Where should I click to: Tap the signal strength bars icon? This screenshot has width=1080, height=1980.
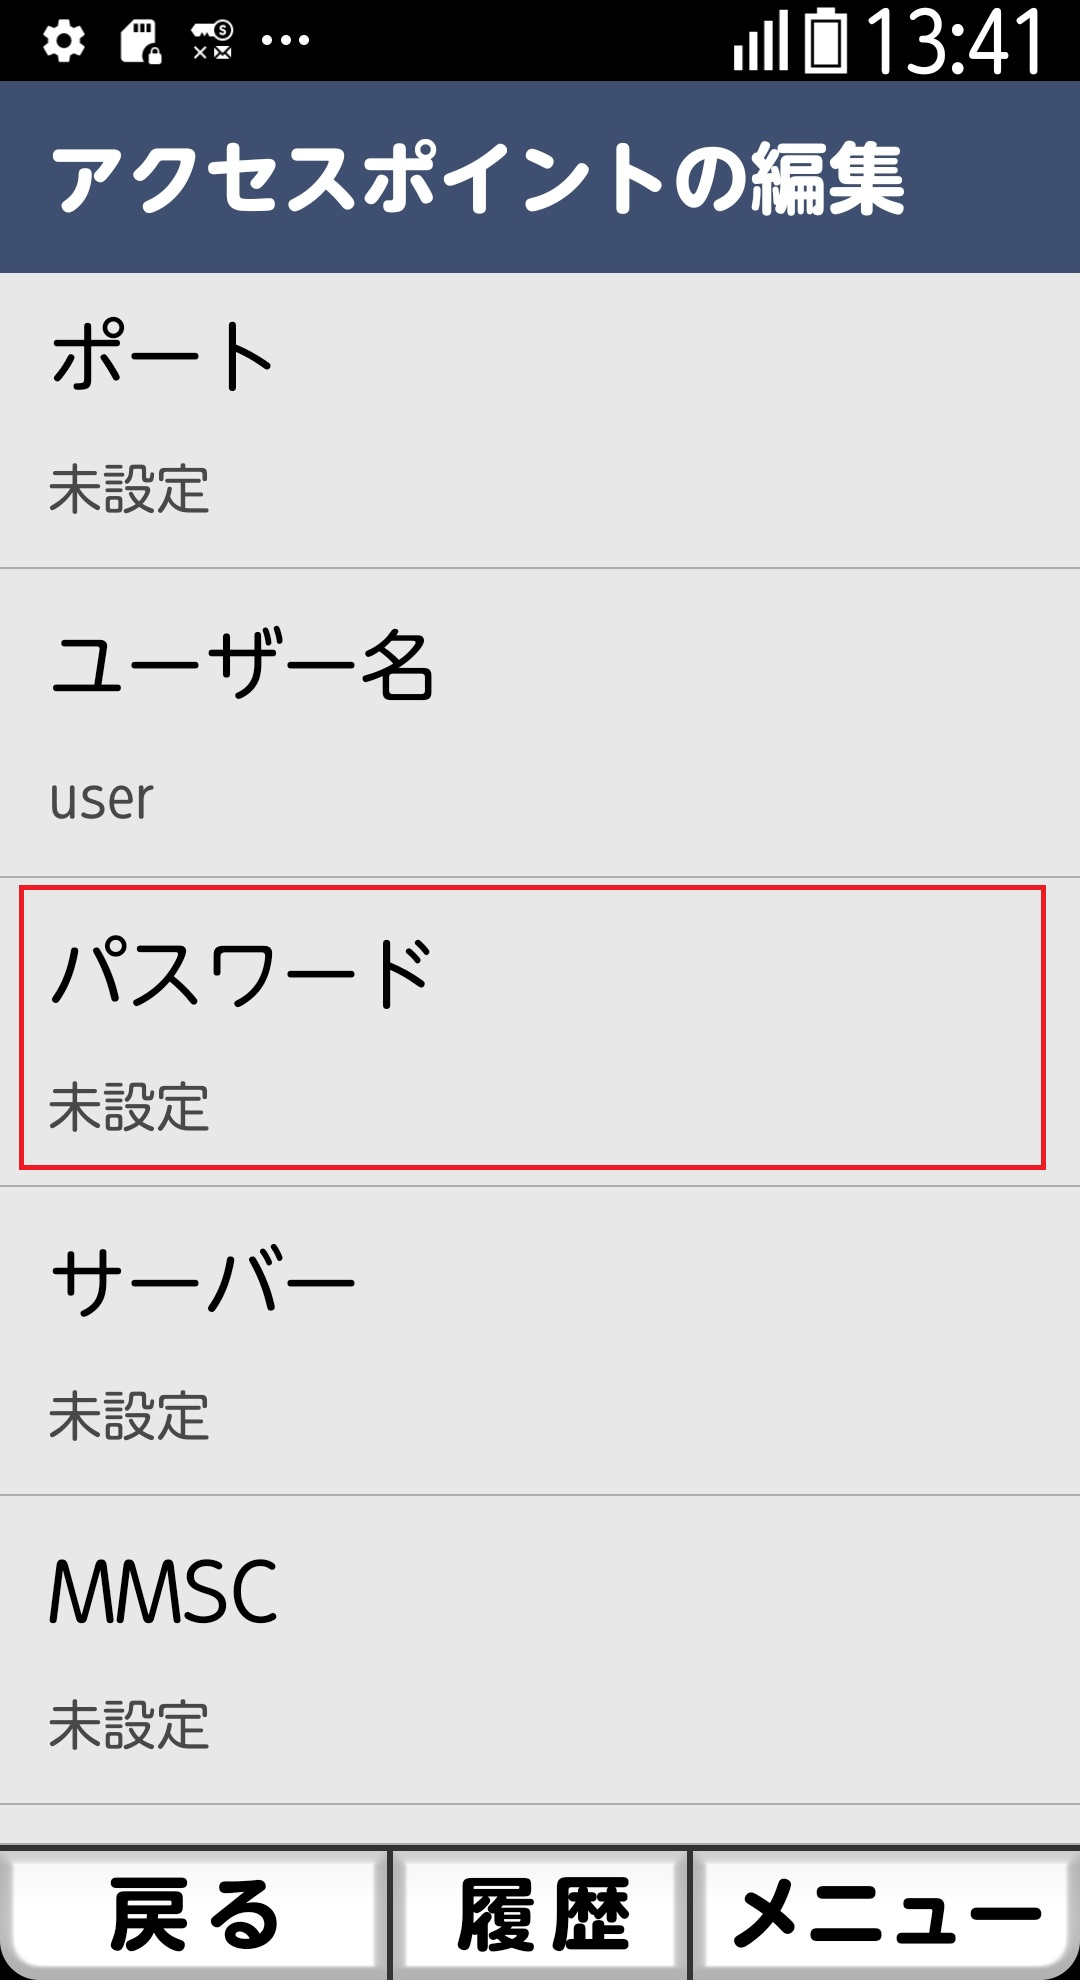coord(760,40)
